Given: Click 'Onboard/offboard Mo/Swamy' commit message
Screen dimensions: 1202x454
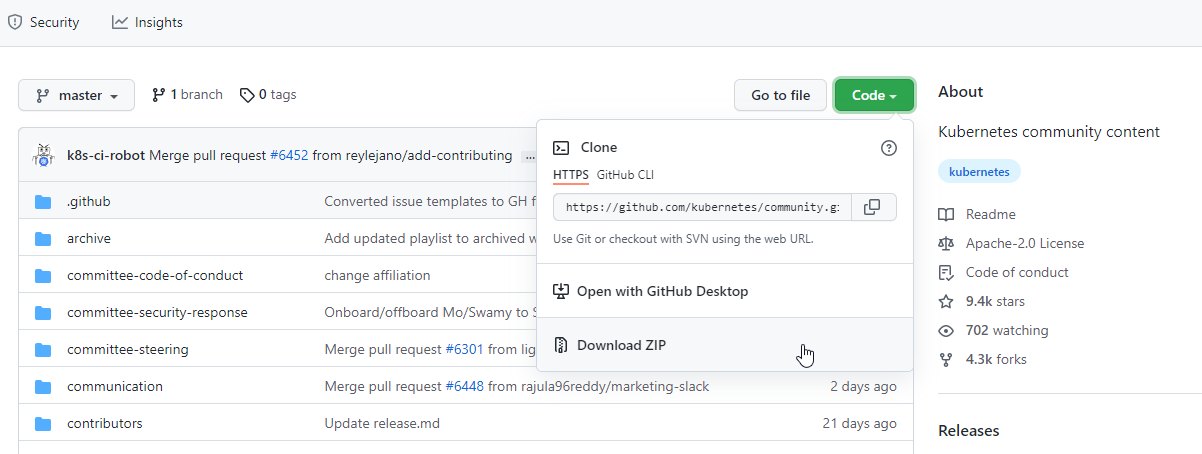Looking at the screenshot, I should click(x=430, y=312).
